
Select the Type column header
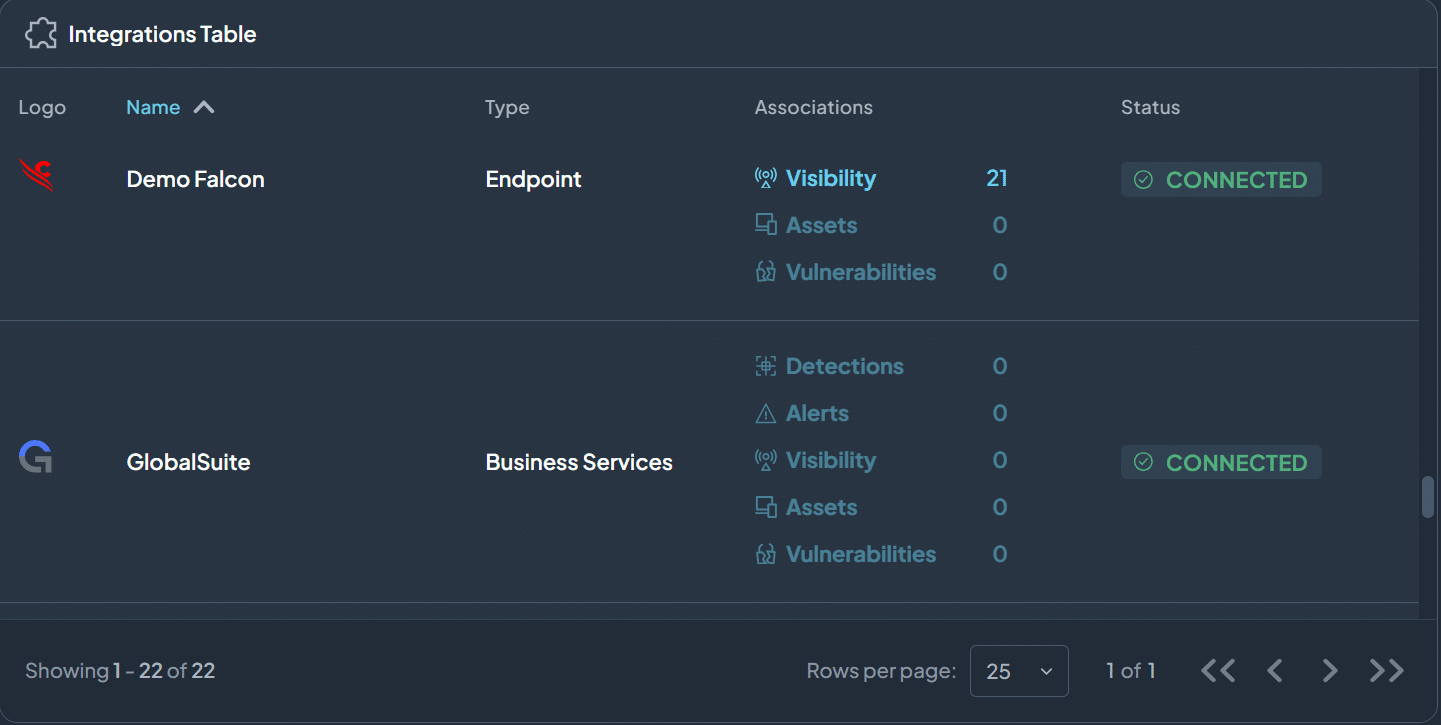pyautogui.click(x=507, y=107)
